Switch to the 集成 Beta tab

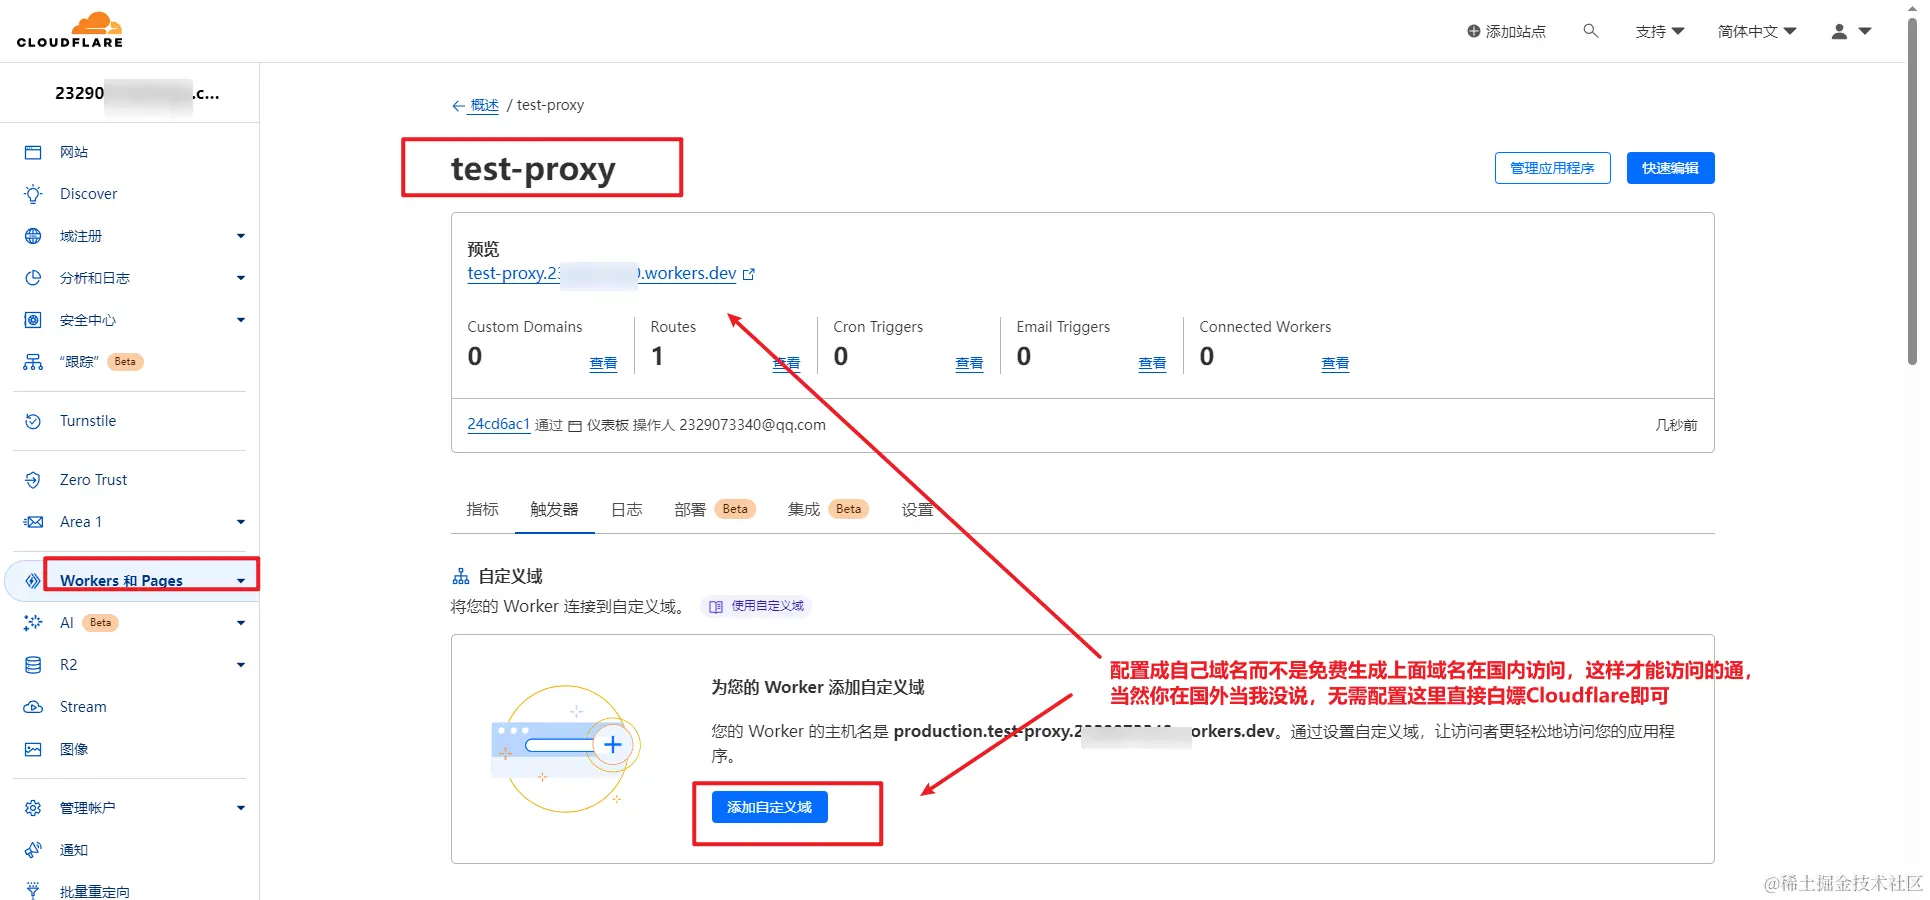click(x=828, y=510)
